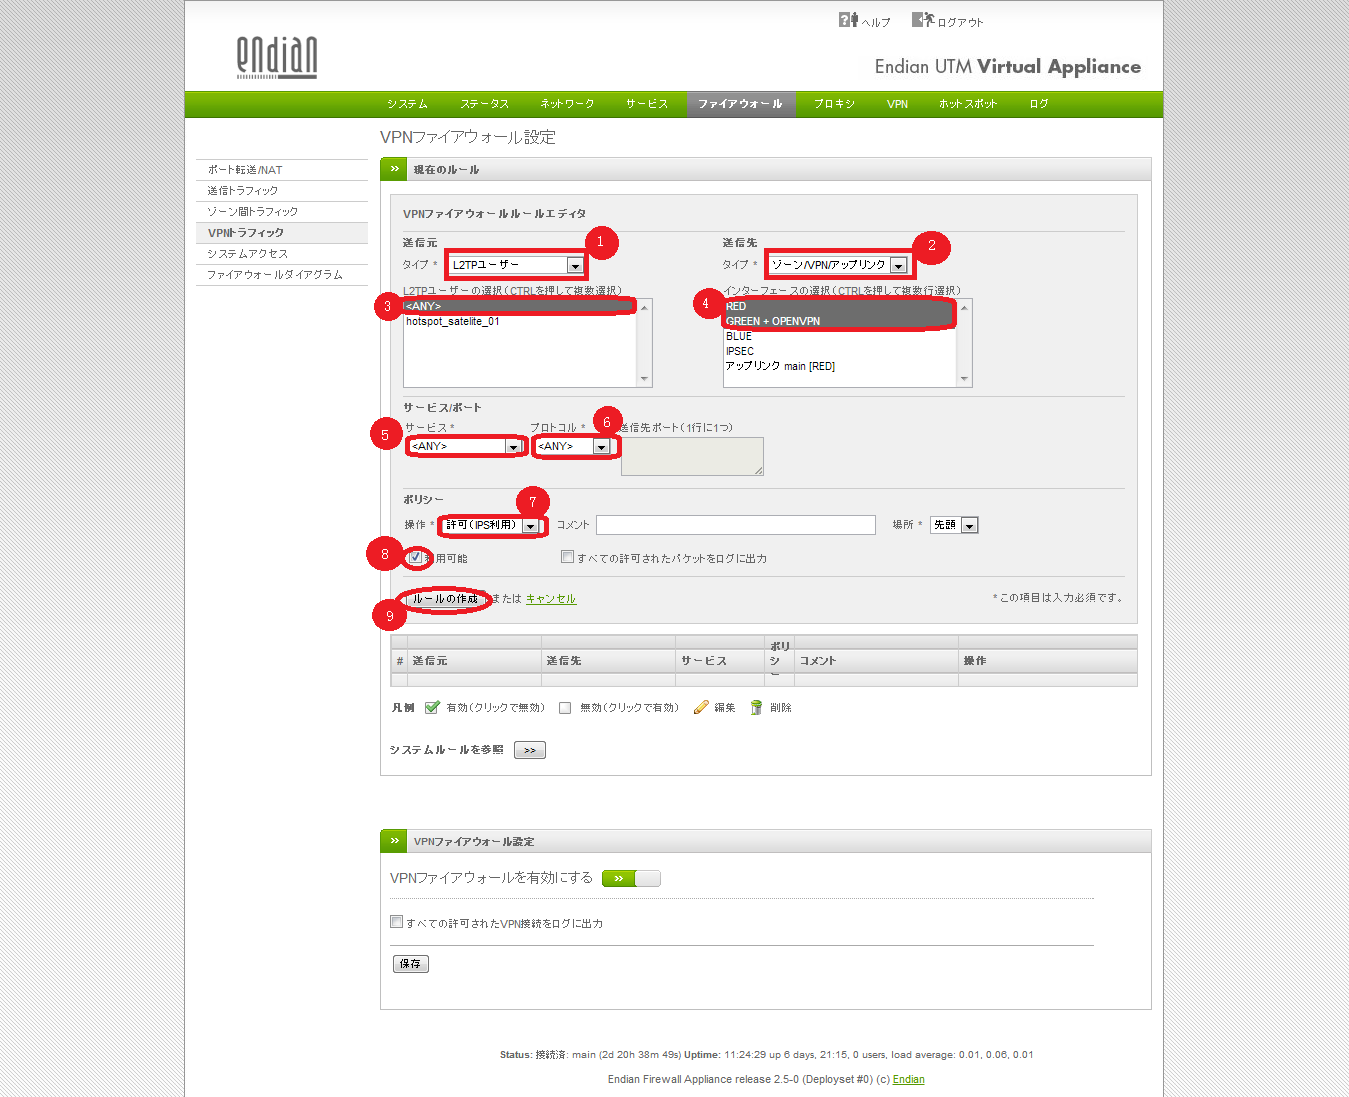The height and width of the screenshot is (1097, 1349).
Task: Open the source type L2TPユーザー dropdown
Action: (x=516, y=265)
